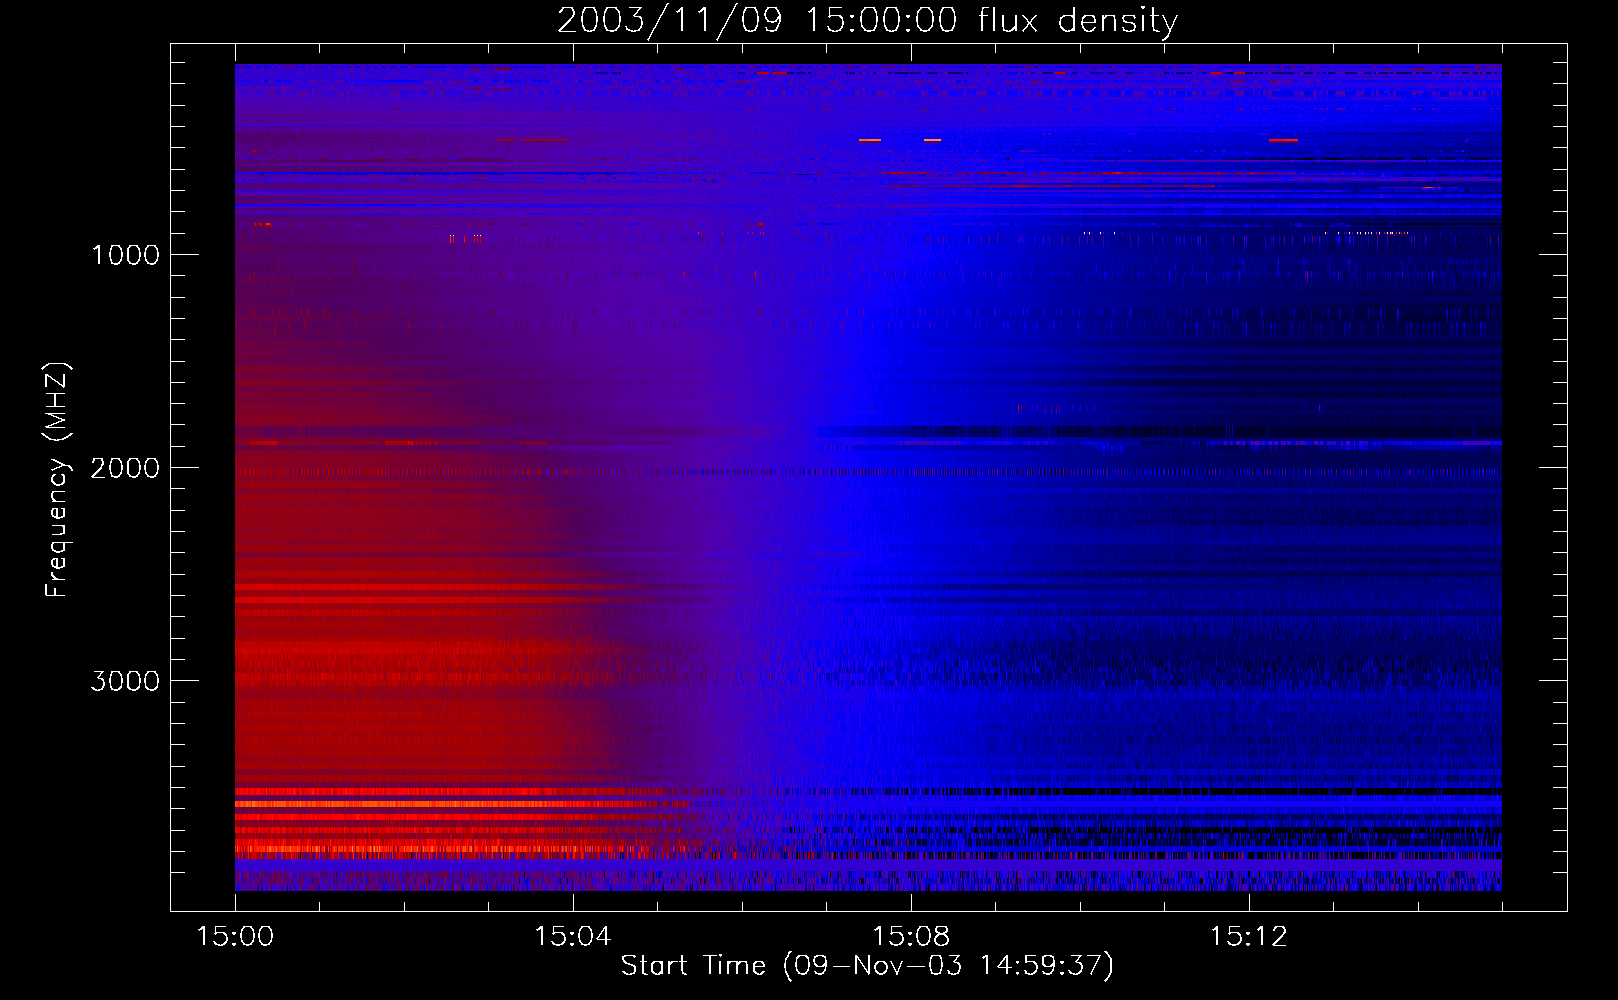1618x1000 pixels.
Task: Click the '15:08' time axis label
Action: [x=911, y=937]
